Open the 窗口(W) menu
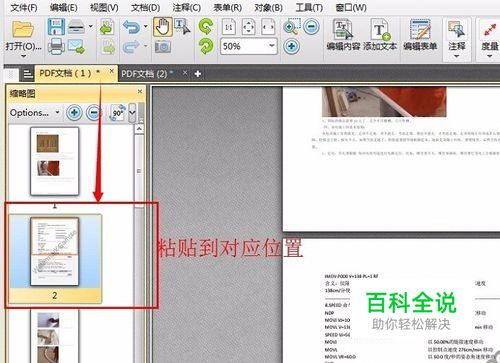 (x=351, y=7)
